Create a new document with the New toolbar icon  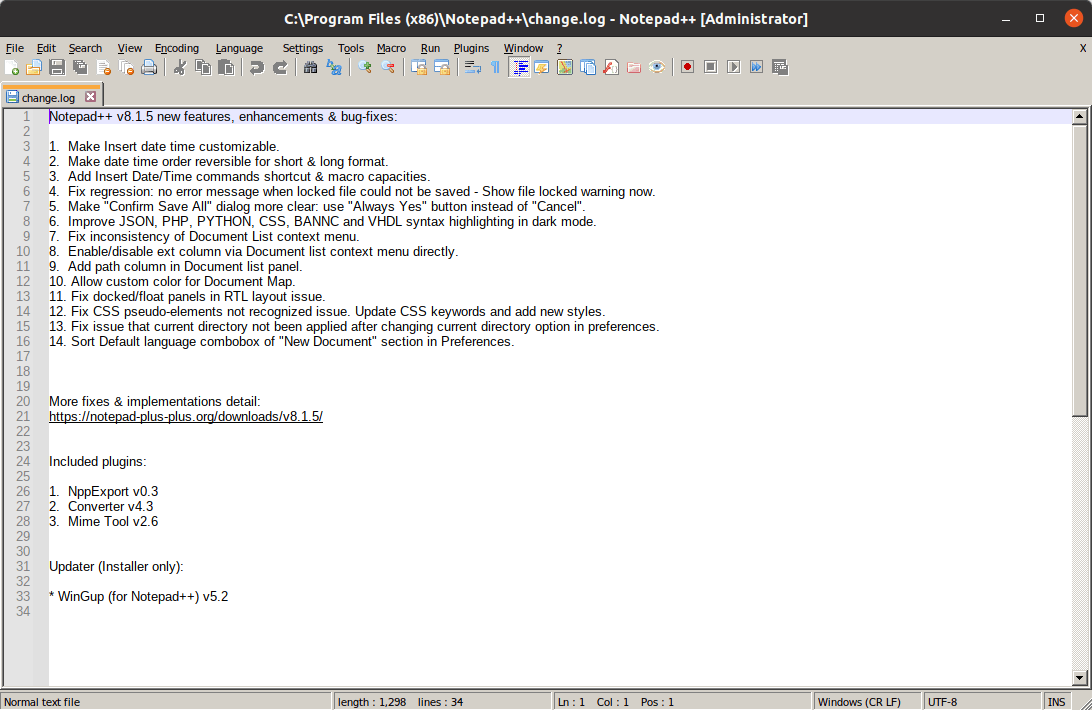pos(12,68)
